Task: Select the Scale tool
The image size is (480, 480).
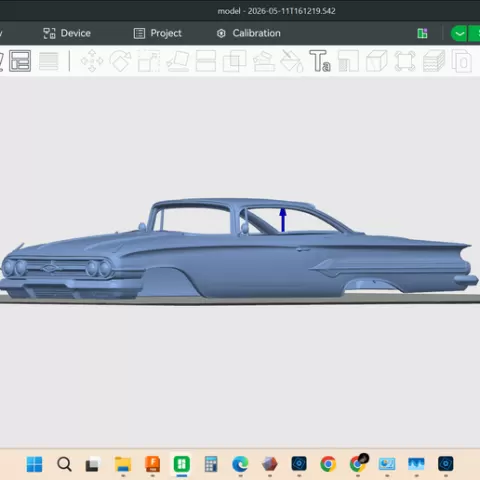Action: [149, 61]
